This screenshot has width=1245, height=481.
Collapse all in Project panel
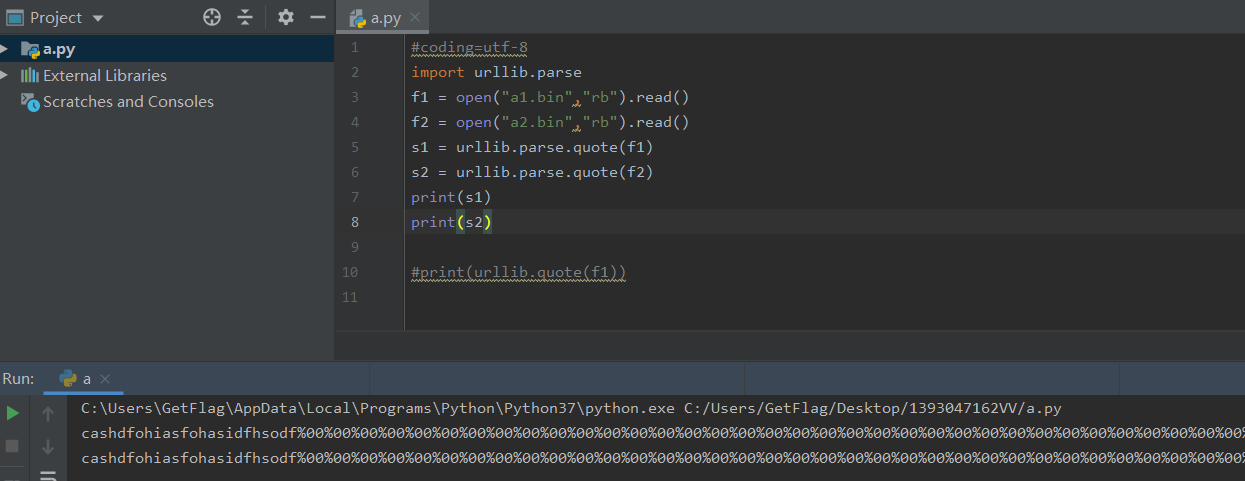[x=245, y=17]
